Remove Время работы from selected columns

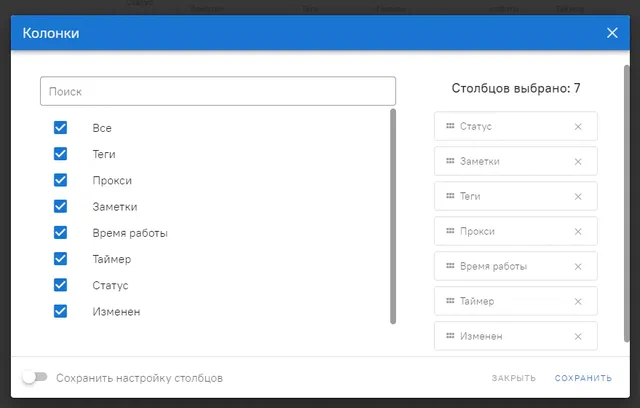(x=578, y=267)
